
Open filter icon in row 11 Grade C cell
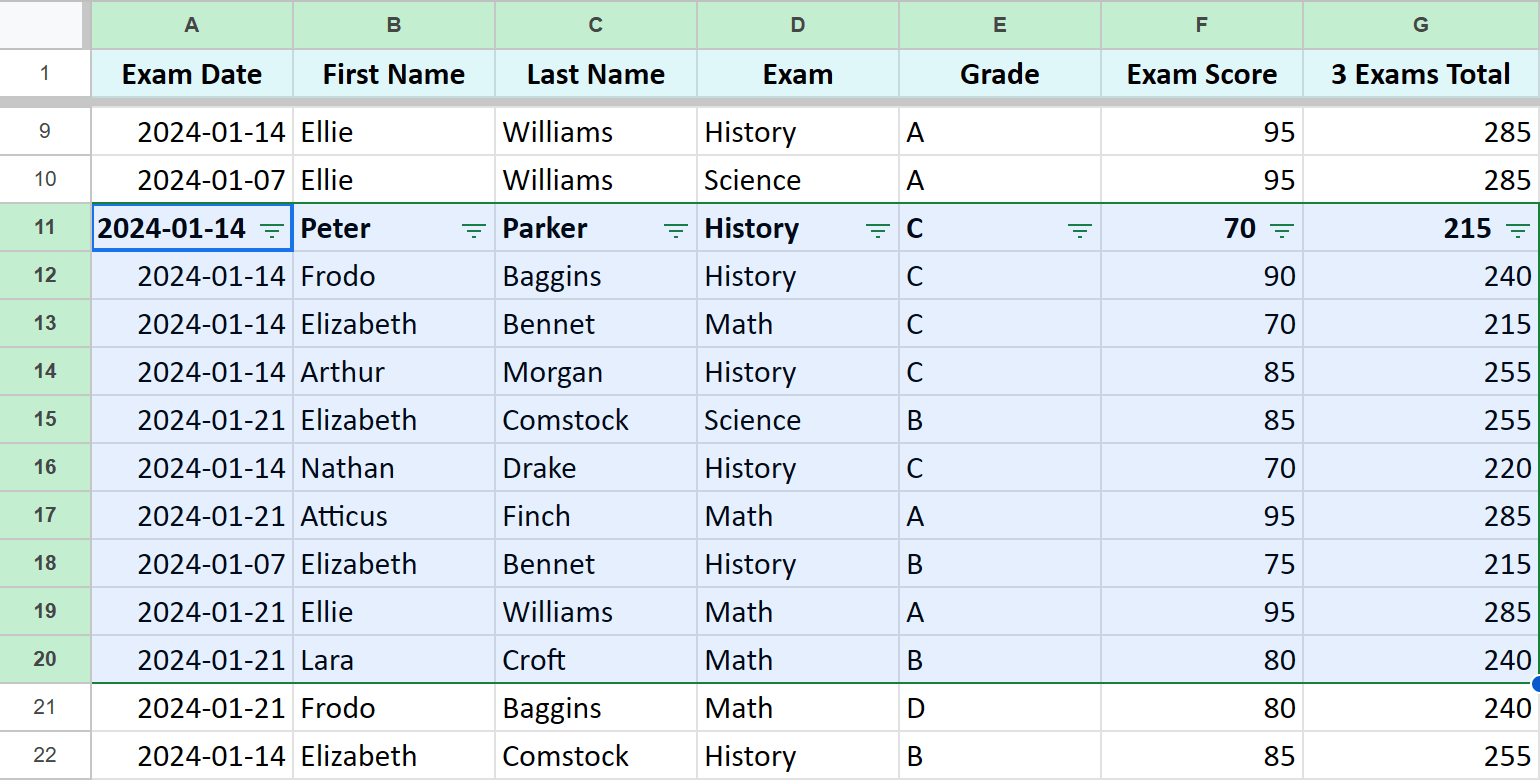click(1079, 230)
